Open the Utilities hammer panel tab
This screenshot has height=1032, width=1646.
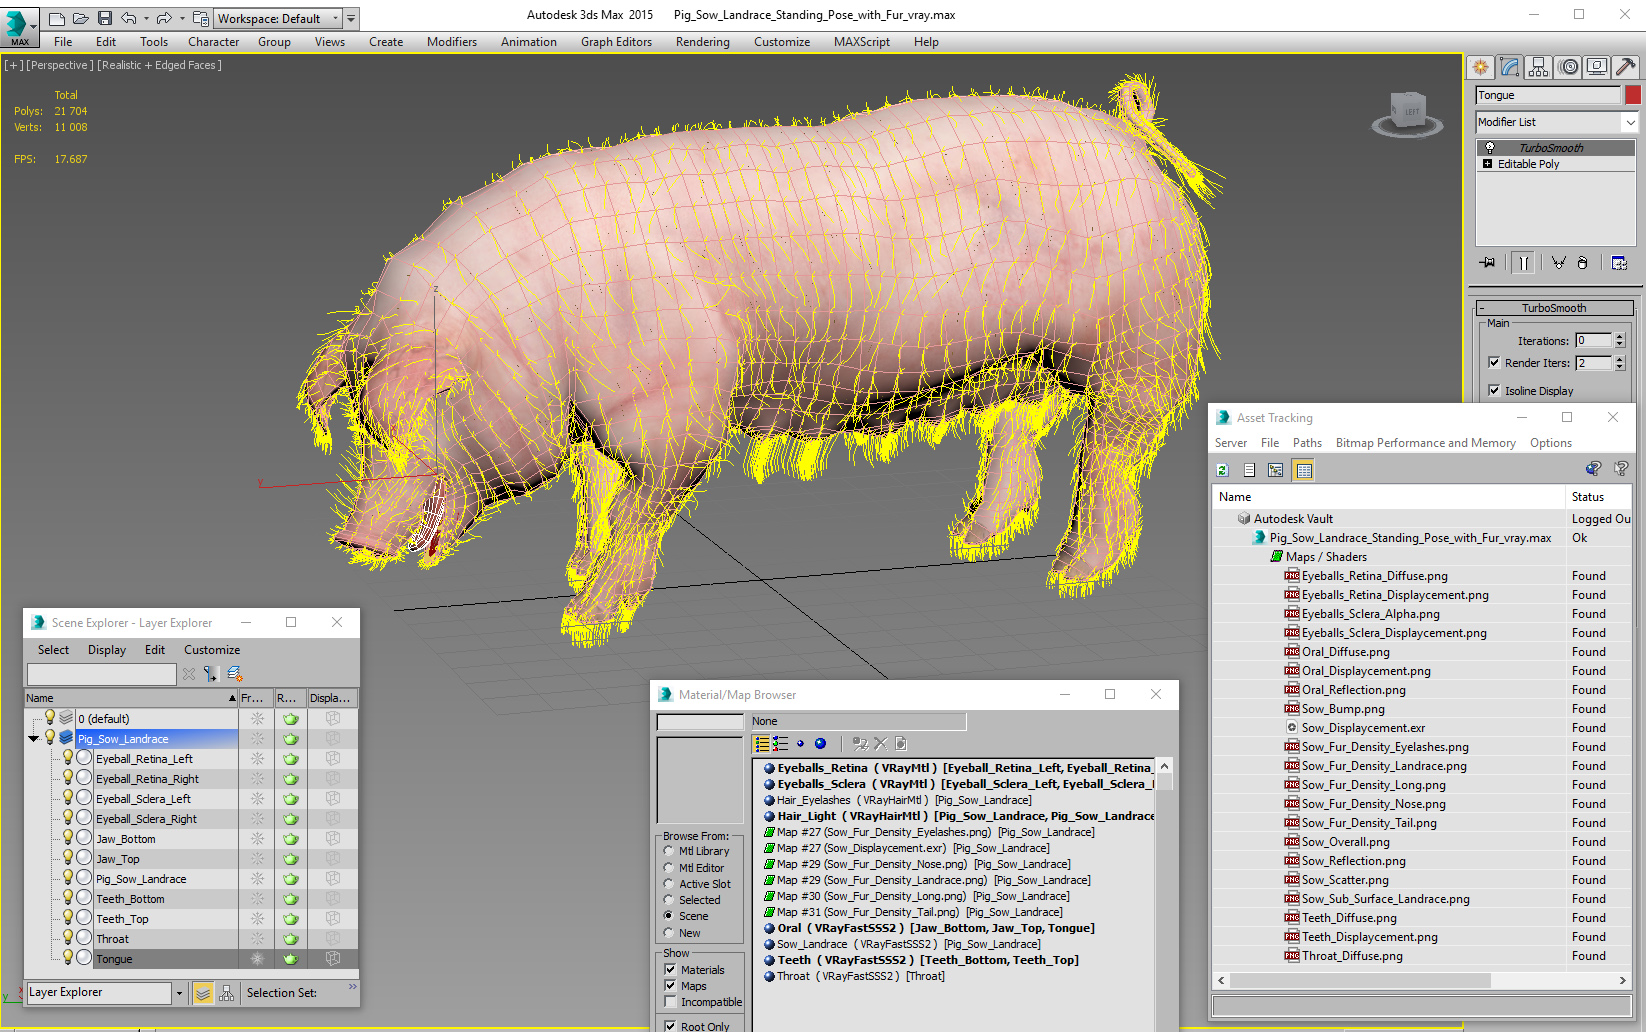pyautogui.click(x=1626, y=67)
